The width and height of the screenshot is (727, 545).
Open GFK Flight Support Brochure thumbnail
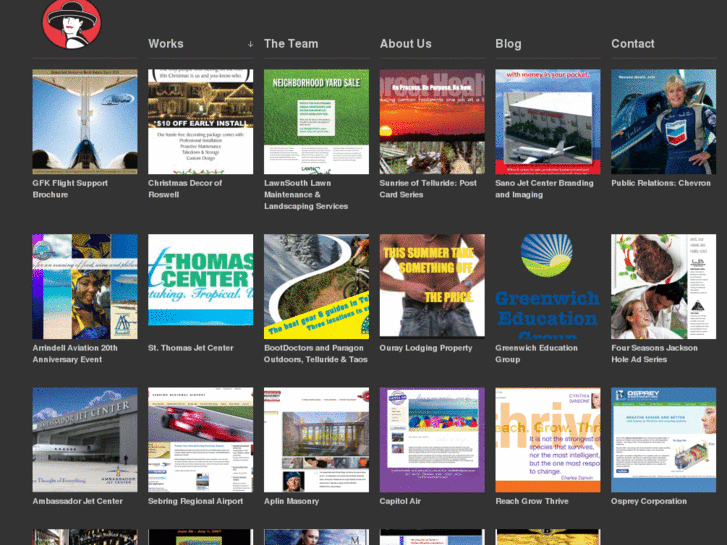tap(85, 121)
